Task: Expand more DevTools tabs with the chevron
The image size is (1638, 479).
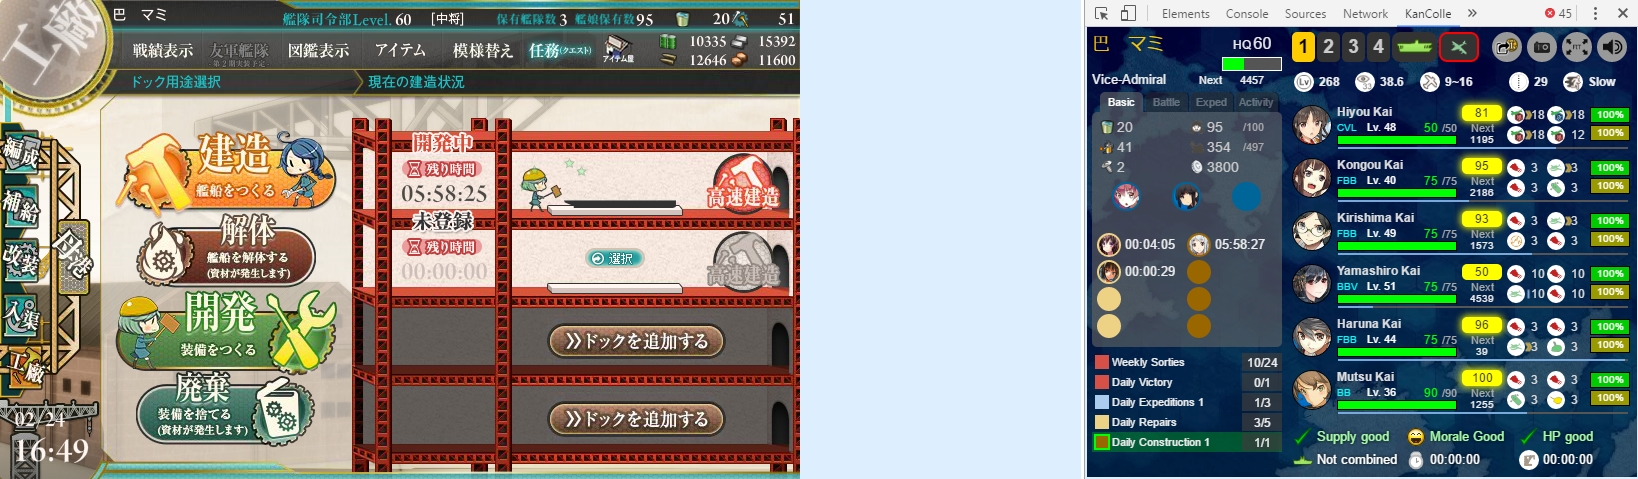Action: pyautogui.click(x=1472, y=13)
